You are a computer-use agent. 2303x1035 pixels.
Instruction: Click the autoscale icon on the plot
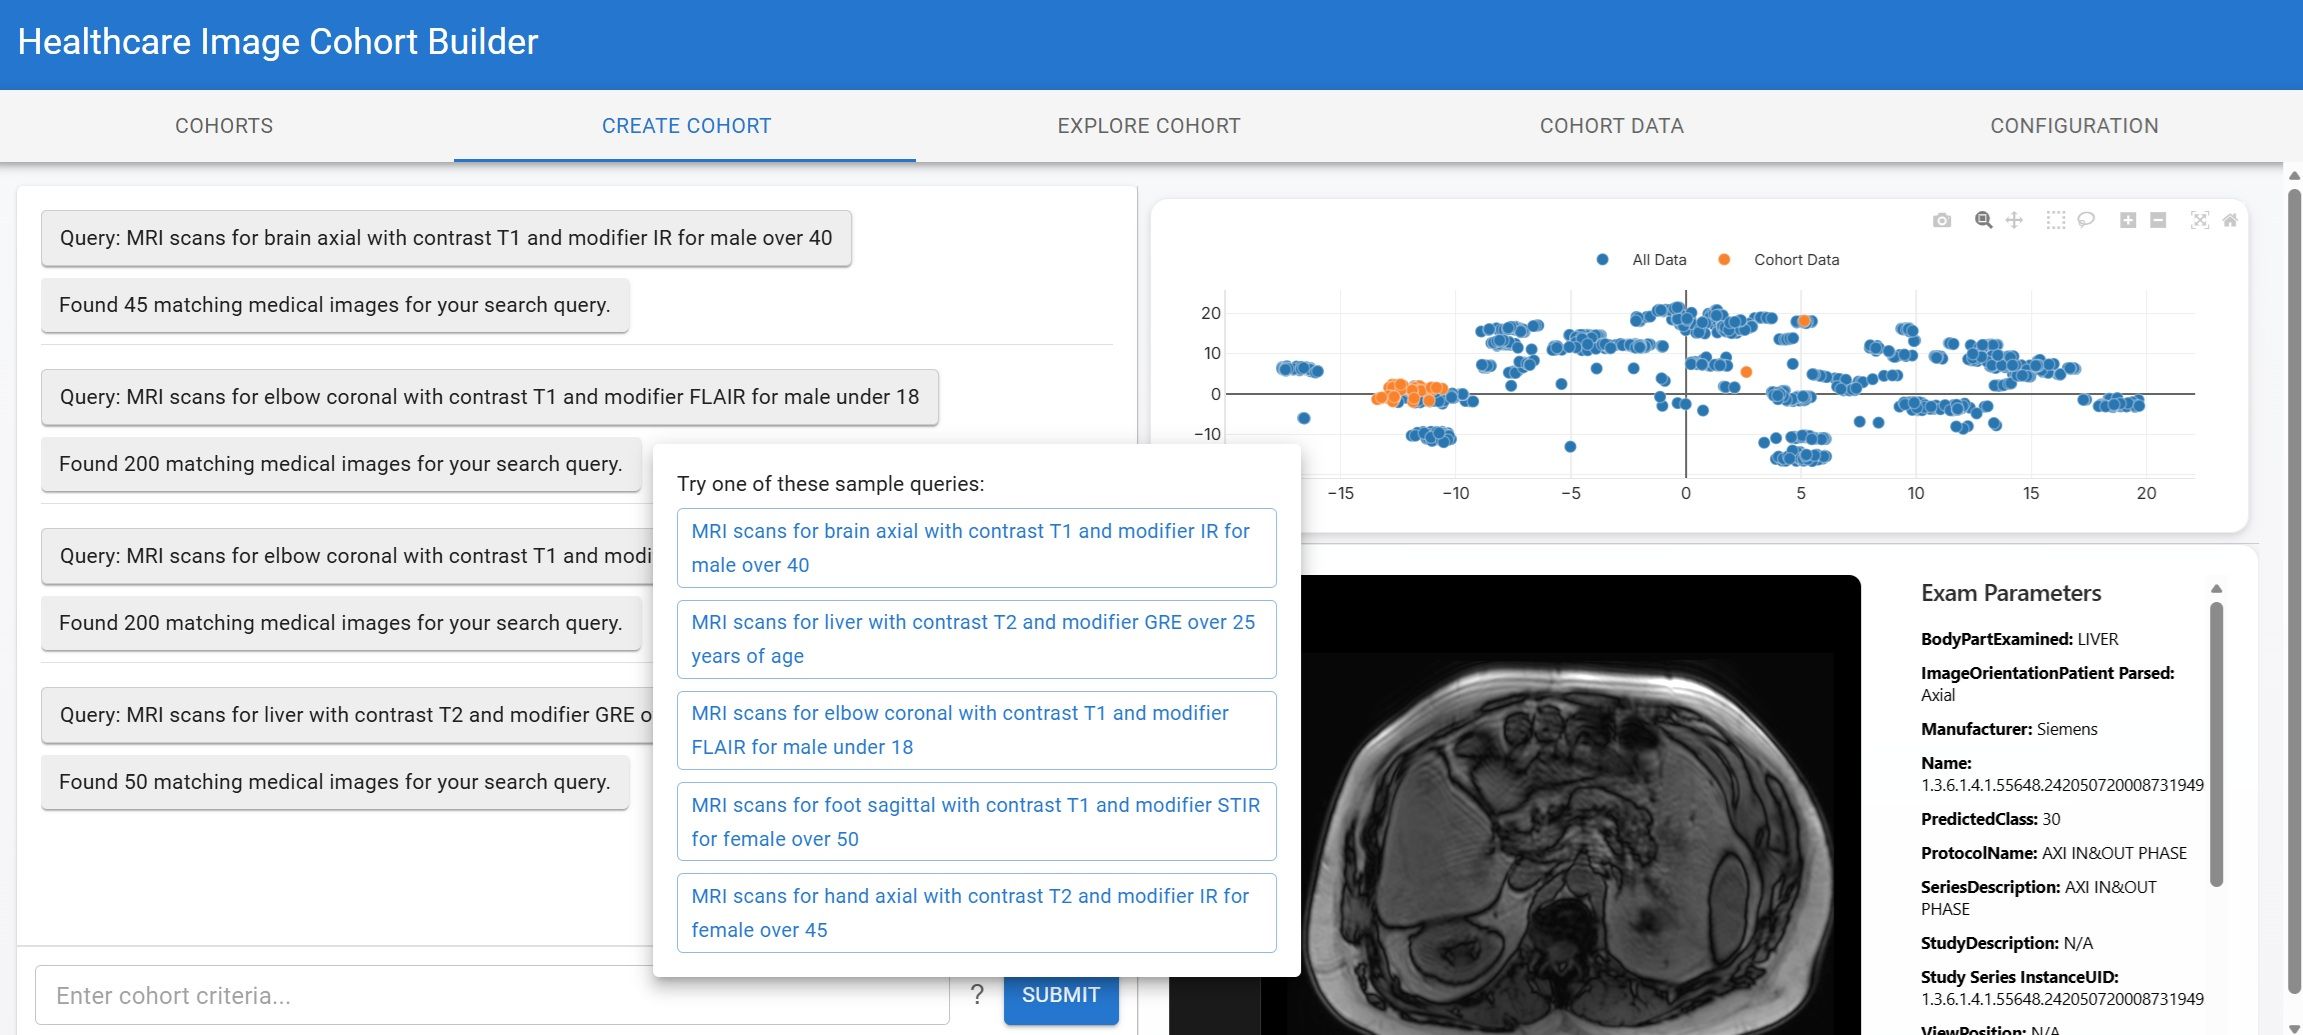(2200, 220)
